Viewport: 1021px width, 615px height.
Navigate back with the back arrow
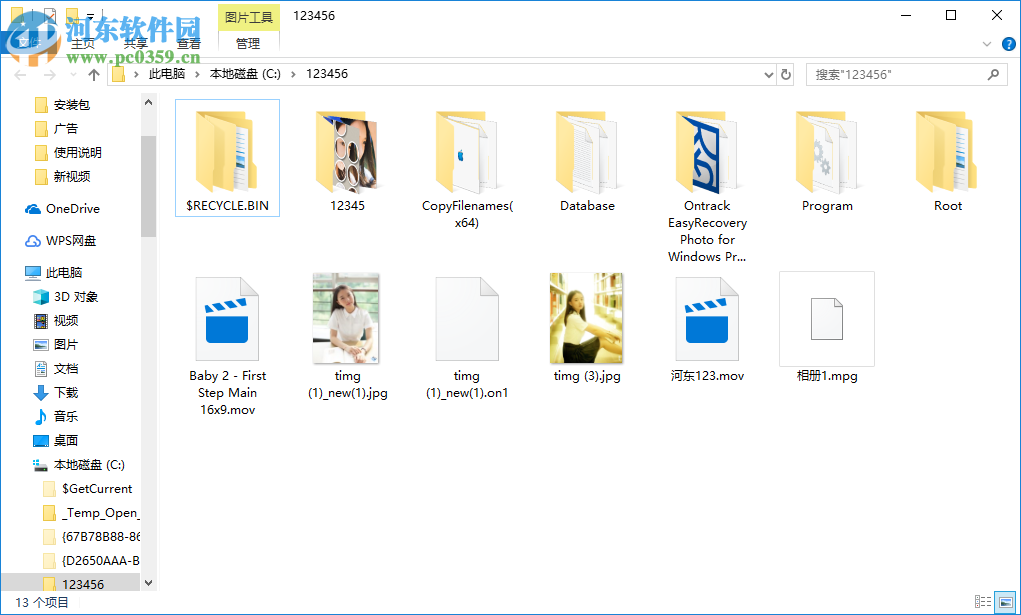point(21,75)
